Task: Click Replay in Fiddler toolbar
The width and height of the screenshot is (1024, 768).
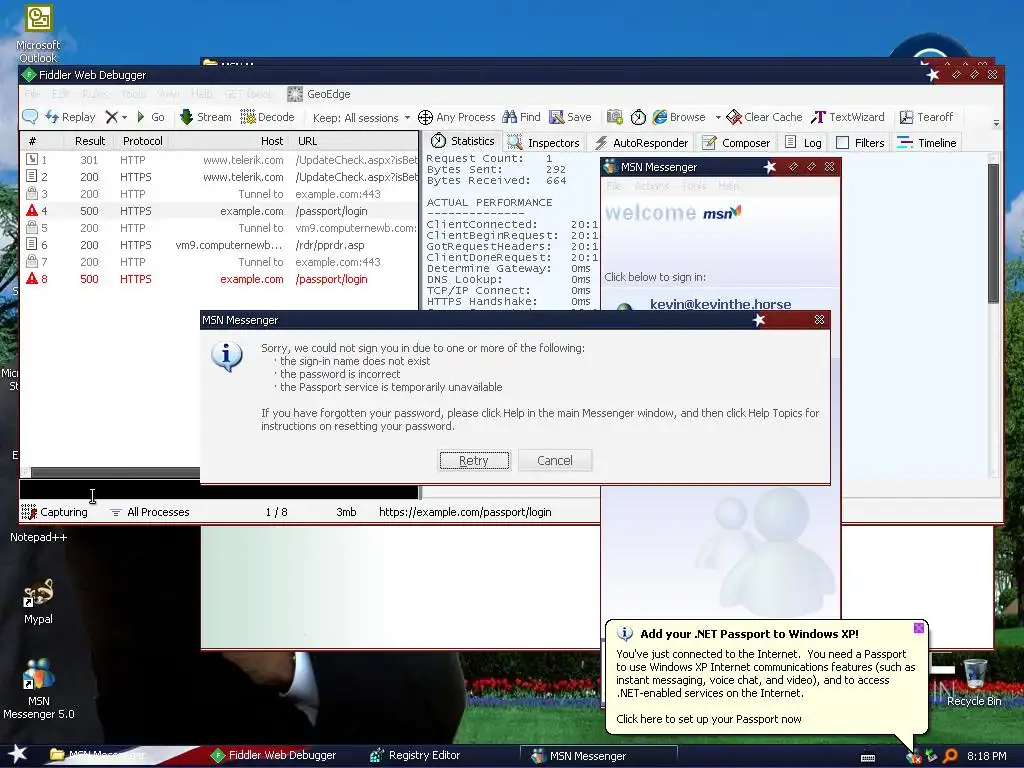Action: (x=70, y=117)
